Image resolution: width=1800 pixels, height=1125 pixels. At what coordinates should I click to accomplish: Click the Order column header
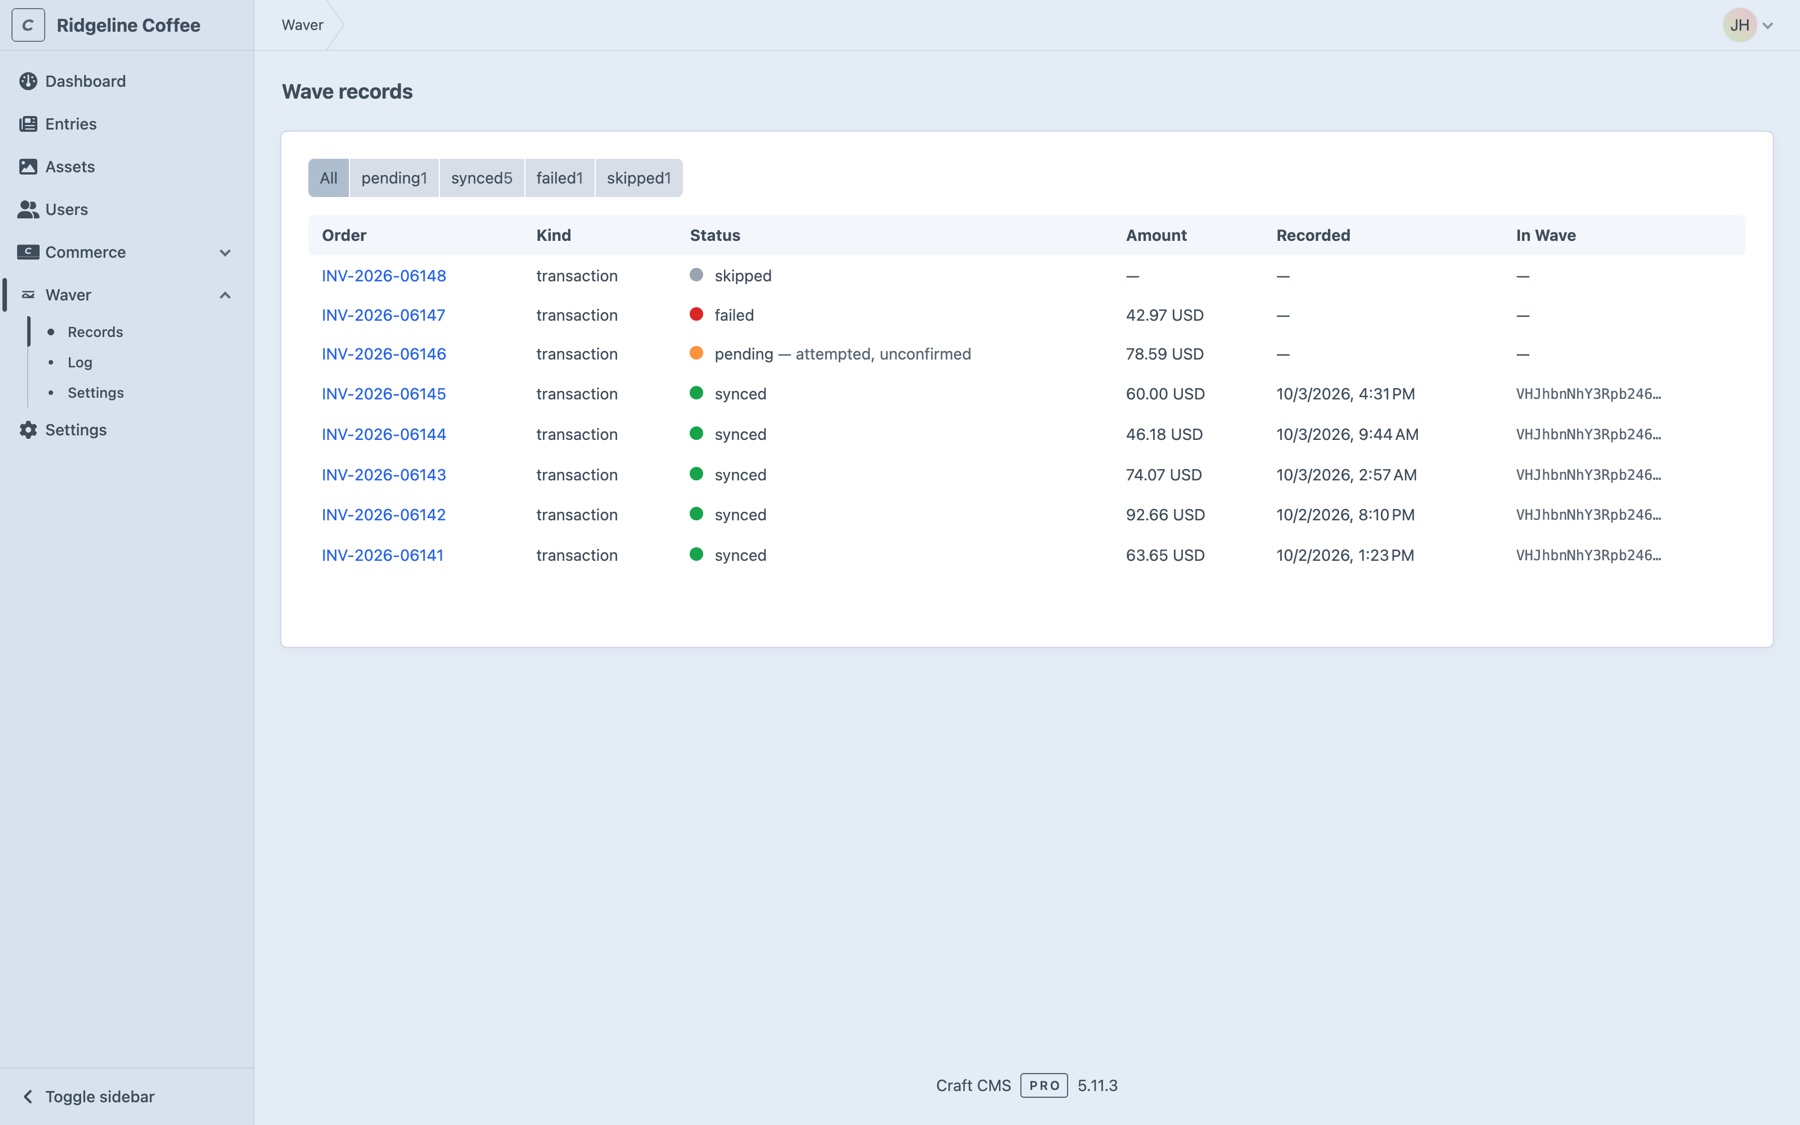click(x=344, y=236)
